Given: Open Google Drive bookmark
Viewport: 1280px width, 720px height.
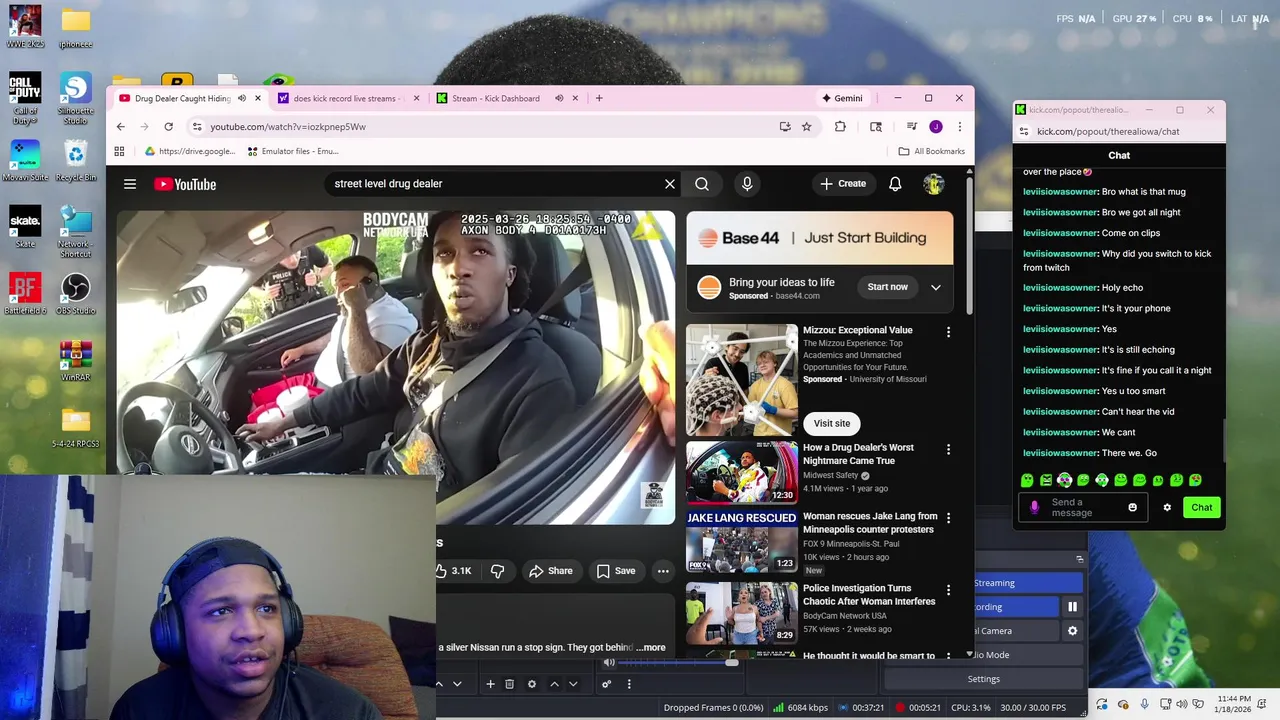Looking at the screenshot, I should coord(190,151).
